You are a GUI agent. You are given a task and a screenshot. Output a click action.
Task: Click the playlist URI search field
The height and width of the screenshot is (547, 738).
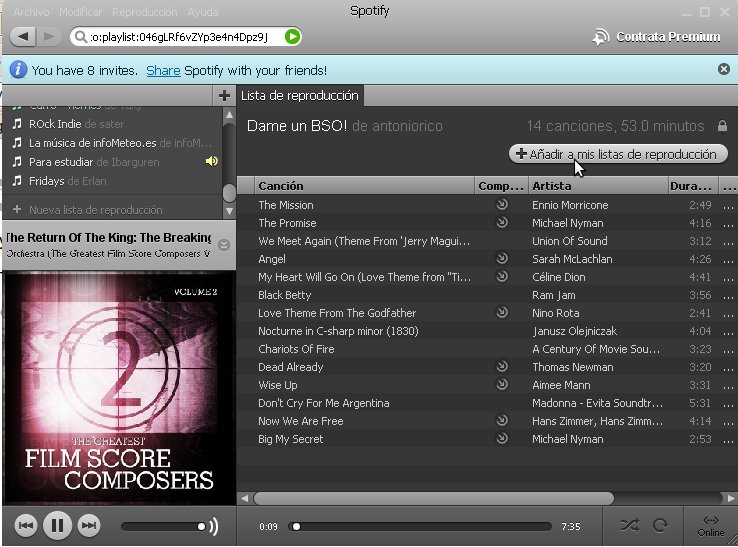(x=186, y=37)
